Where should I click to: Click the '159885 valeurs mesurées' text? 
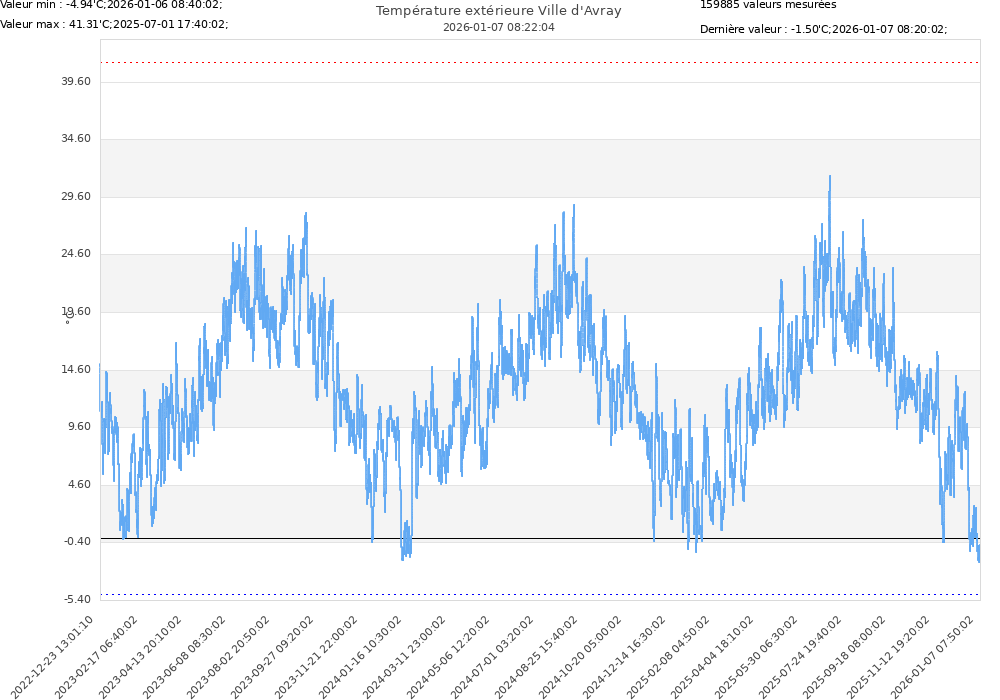pos(768,4)
